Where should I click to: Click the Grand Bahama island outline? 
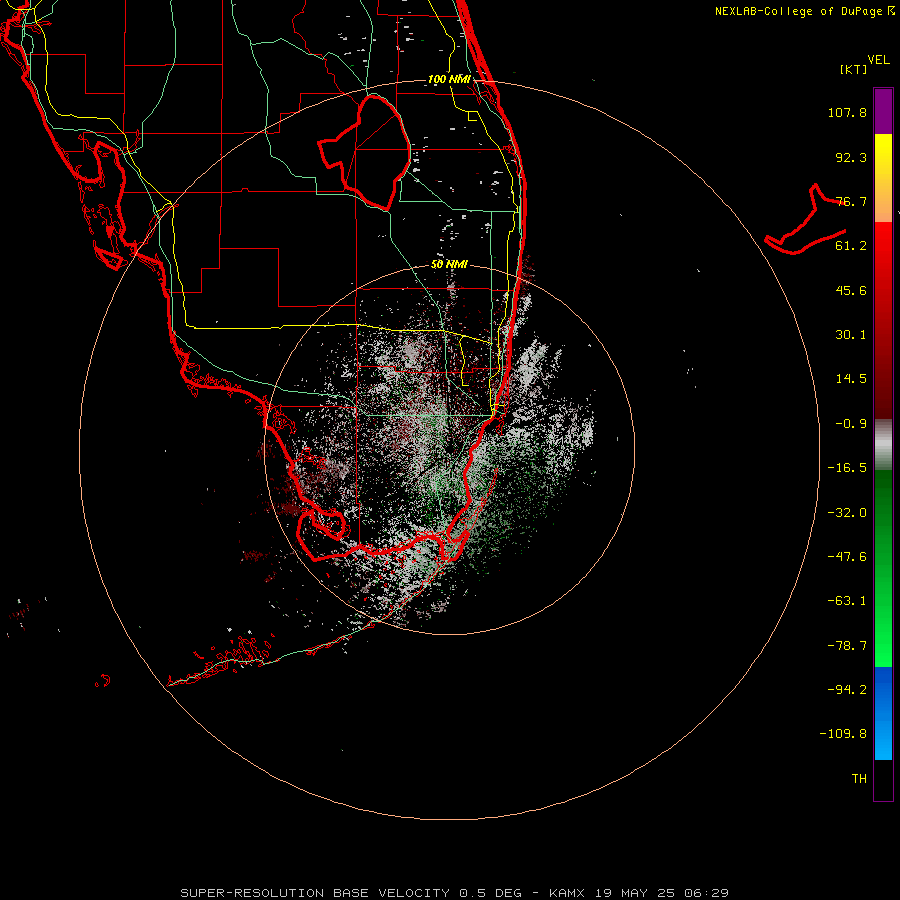pos(806,221)
